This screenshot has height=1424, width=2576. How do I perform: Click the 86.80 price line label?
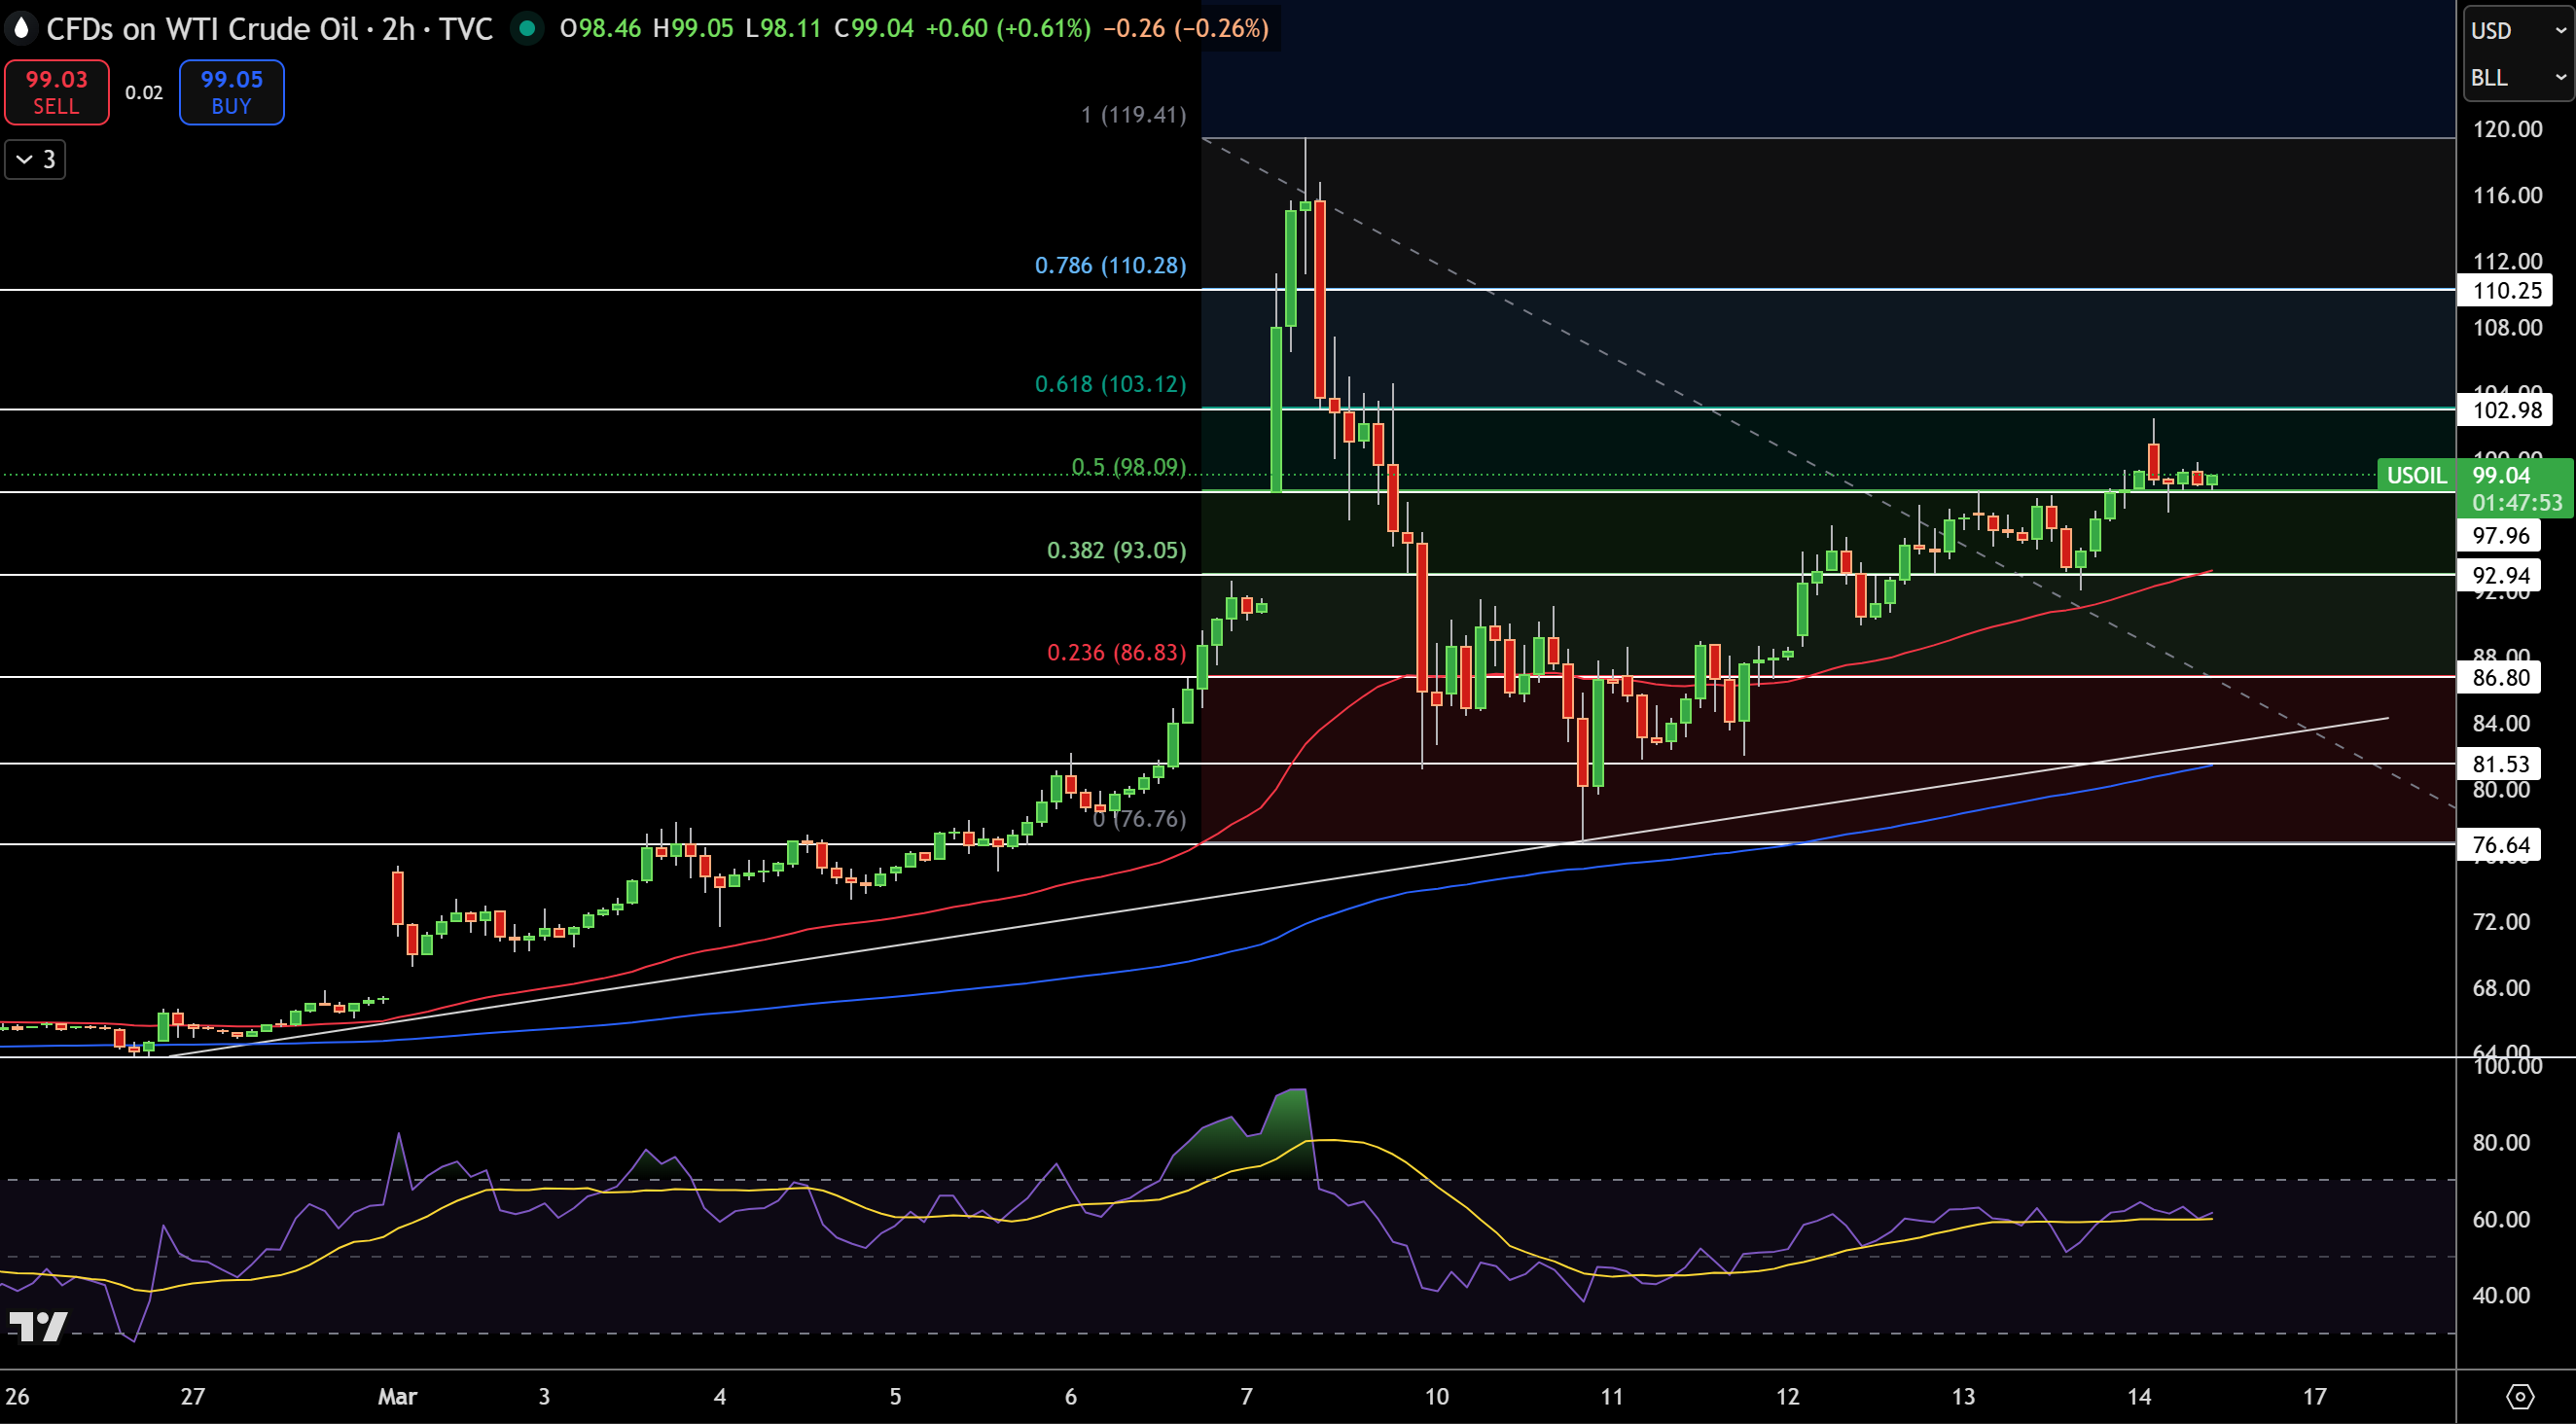point(2501,678)
